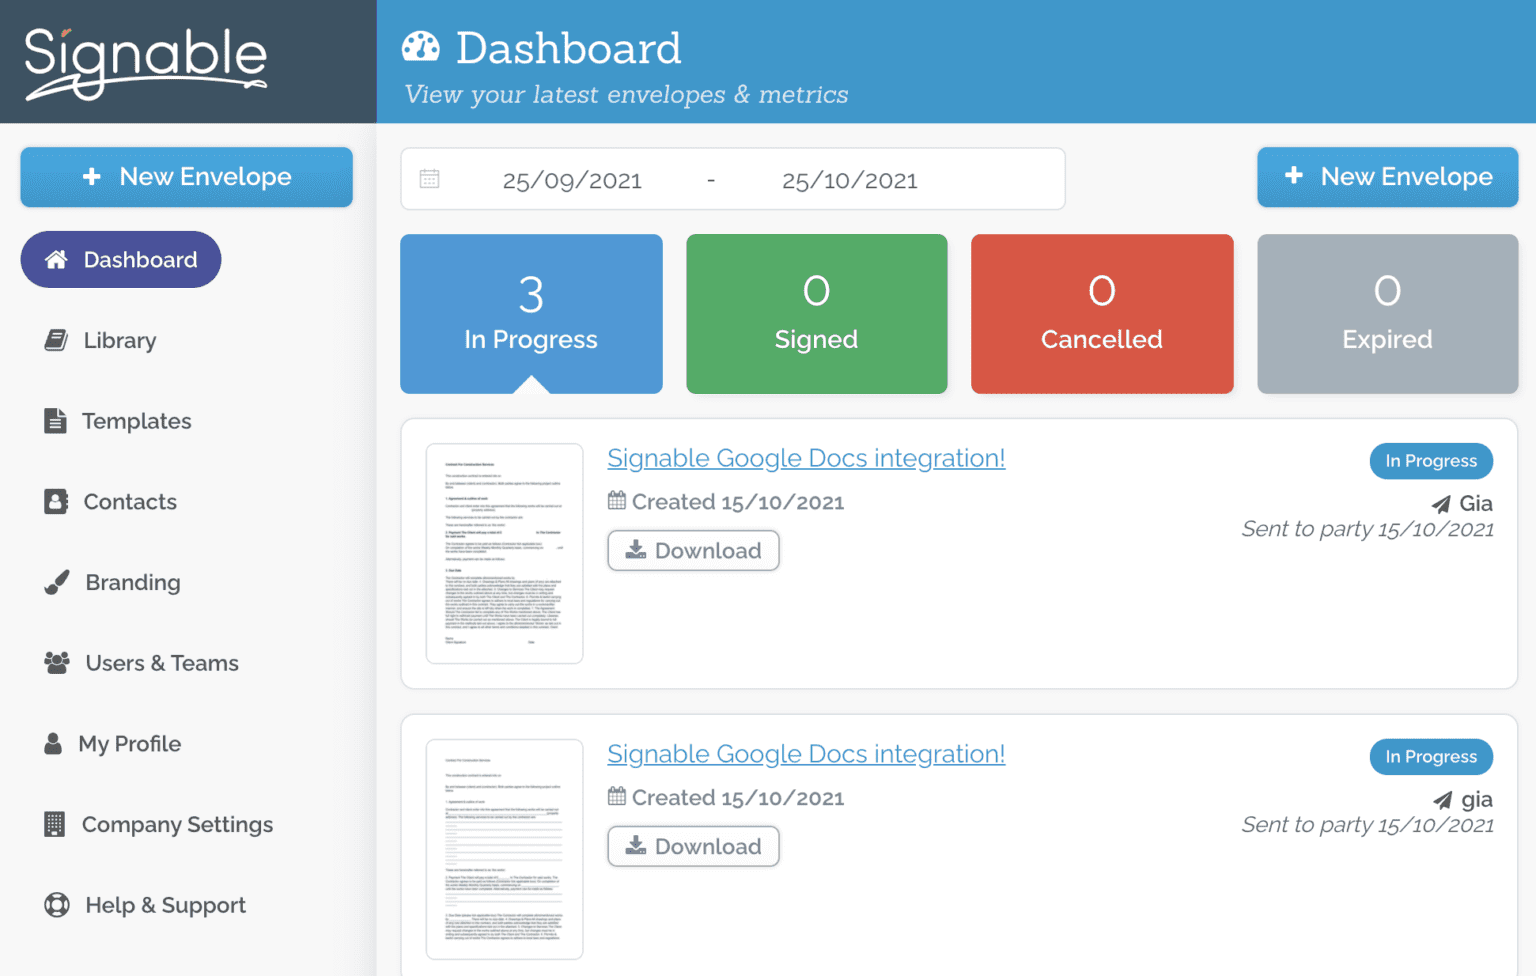Open Library from the sidebar
Image resolution: width=1536 pixels, height=976 pixels.
pos(119,341)
